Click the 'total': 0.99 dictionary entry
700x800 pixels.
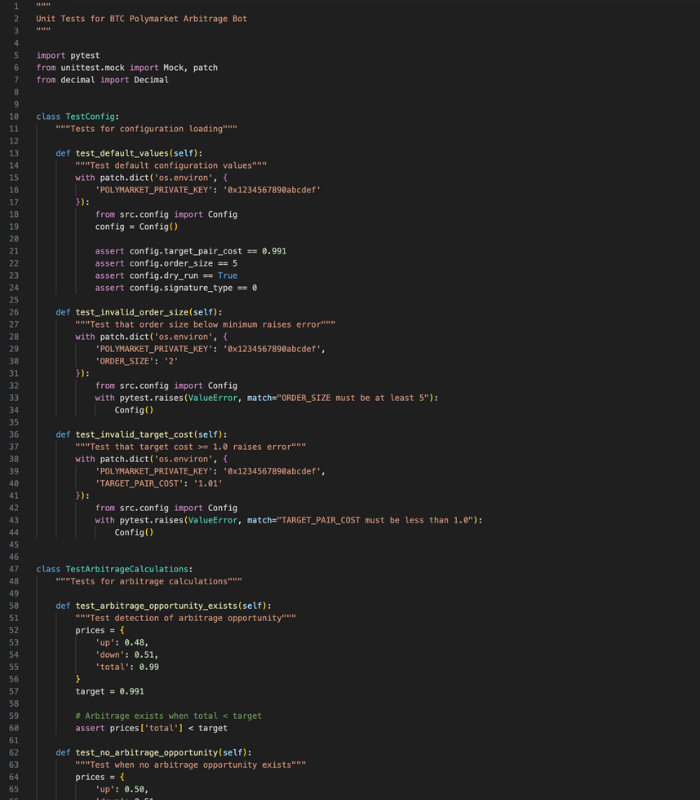(x=127, y=667)
